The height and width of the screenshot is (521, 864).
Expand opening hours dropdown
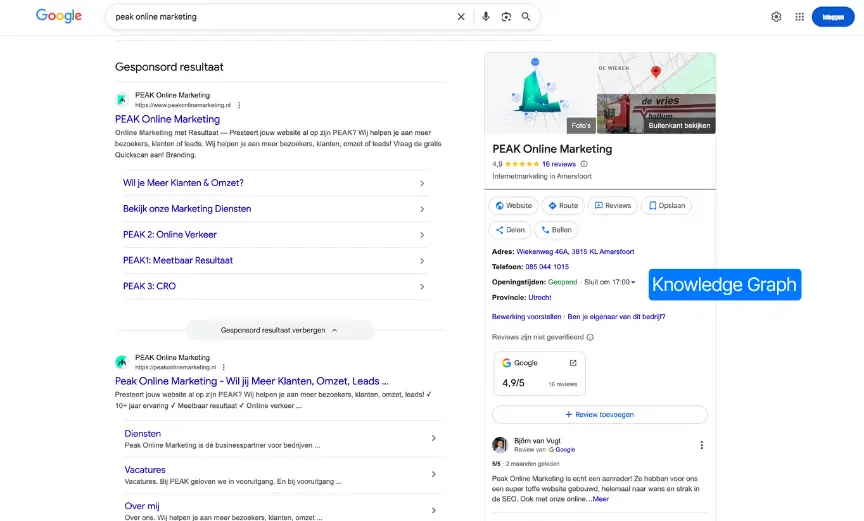633,282
